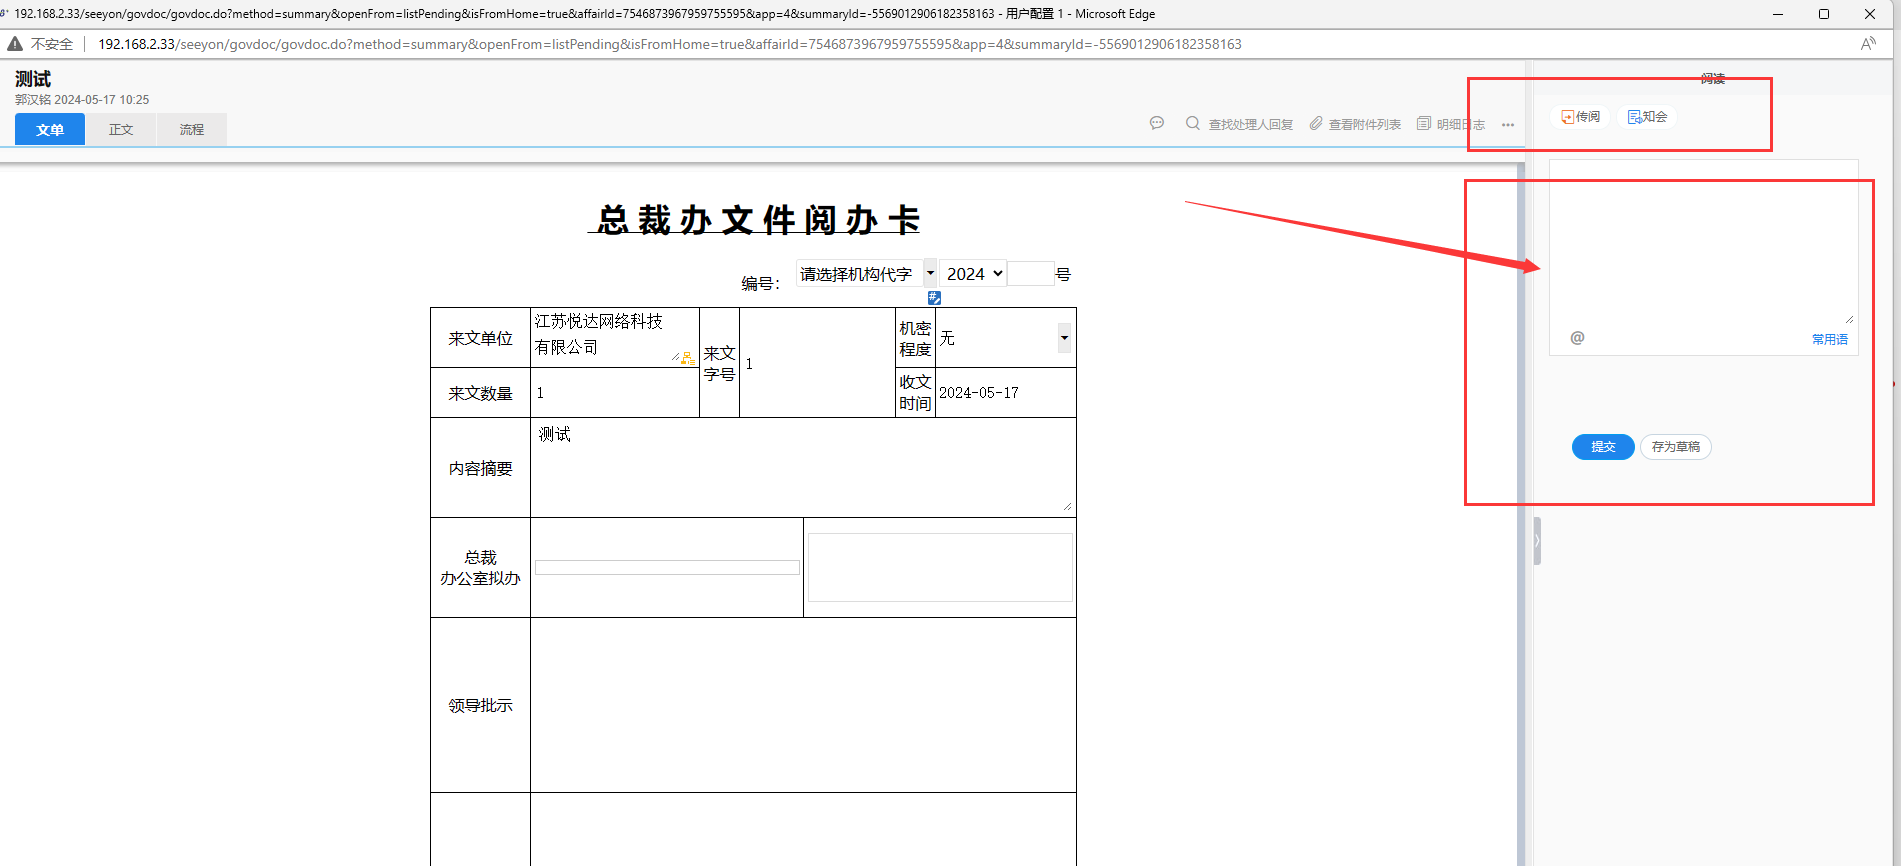
Task: Click the 传阅 circulate button
Action: click(1581, 117)
